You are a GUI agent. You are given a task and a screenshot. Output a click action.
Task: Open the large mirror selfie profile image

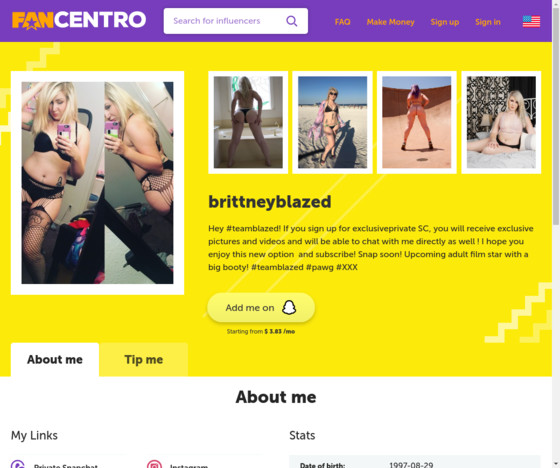pos(98,183)
